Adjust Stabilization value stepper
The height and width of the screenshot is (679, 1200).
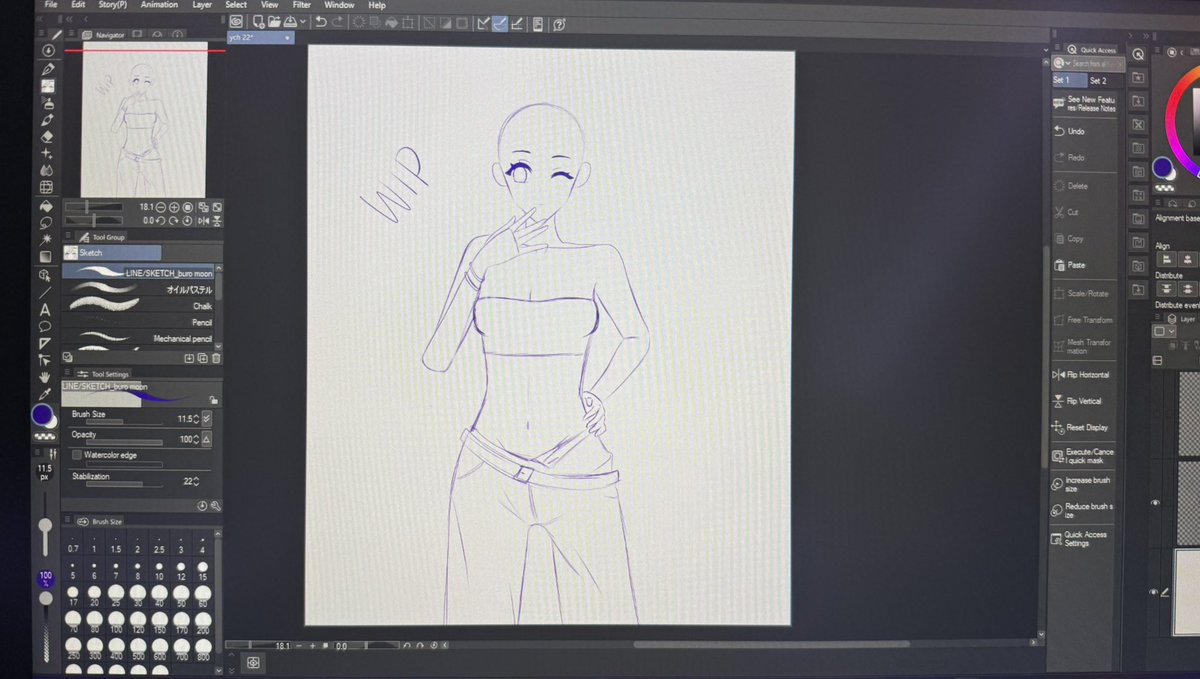pos(196,482)
